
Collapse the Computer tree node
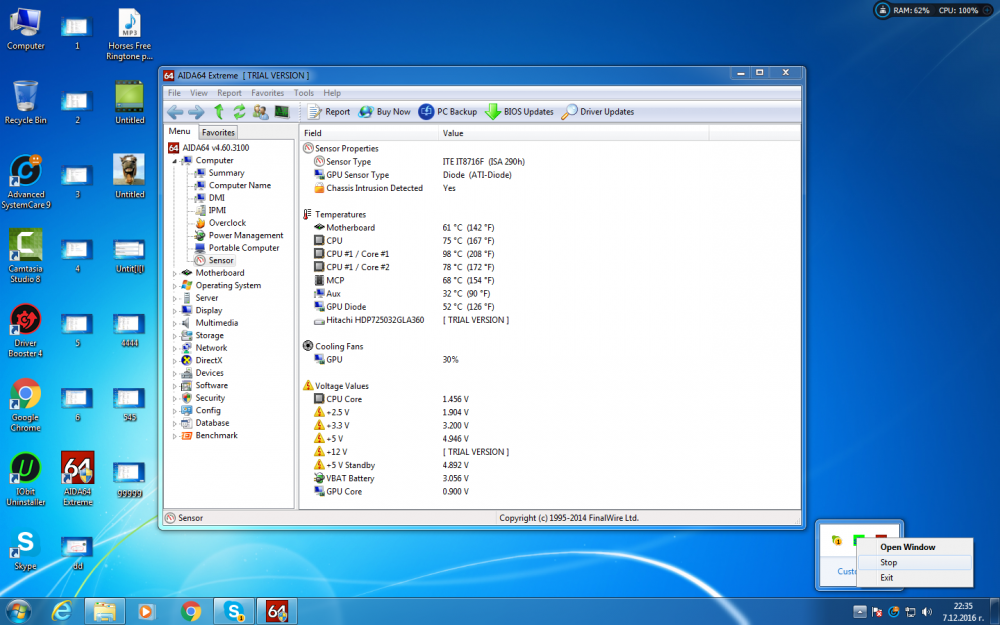coord(174,161)
